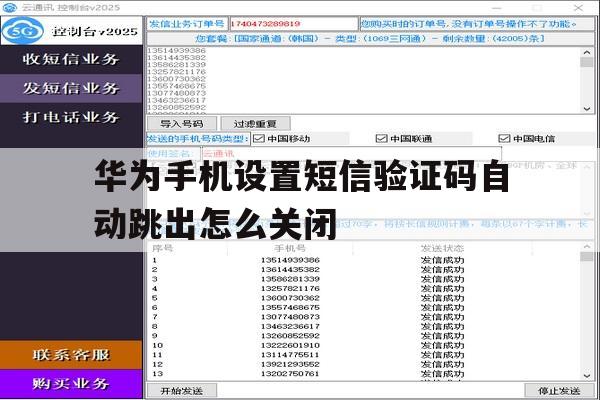600x400 pixels.
Task: Open 打电话业务 section
Action: [x=71, y=117]
